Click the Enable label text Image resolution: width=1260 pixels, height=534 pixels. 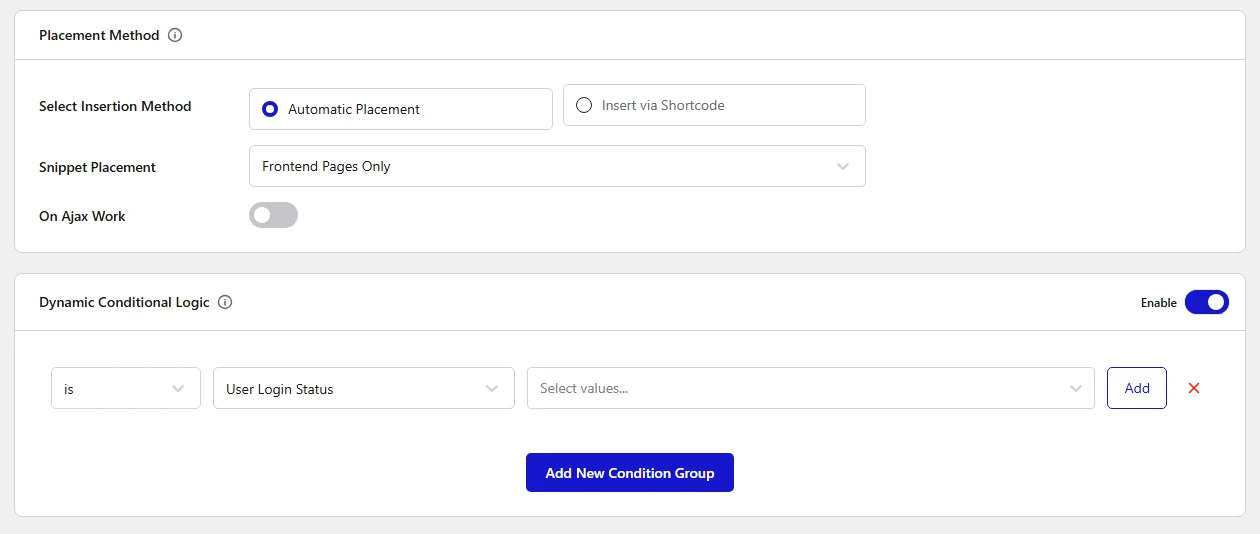[1159, 303]
